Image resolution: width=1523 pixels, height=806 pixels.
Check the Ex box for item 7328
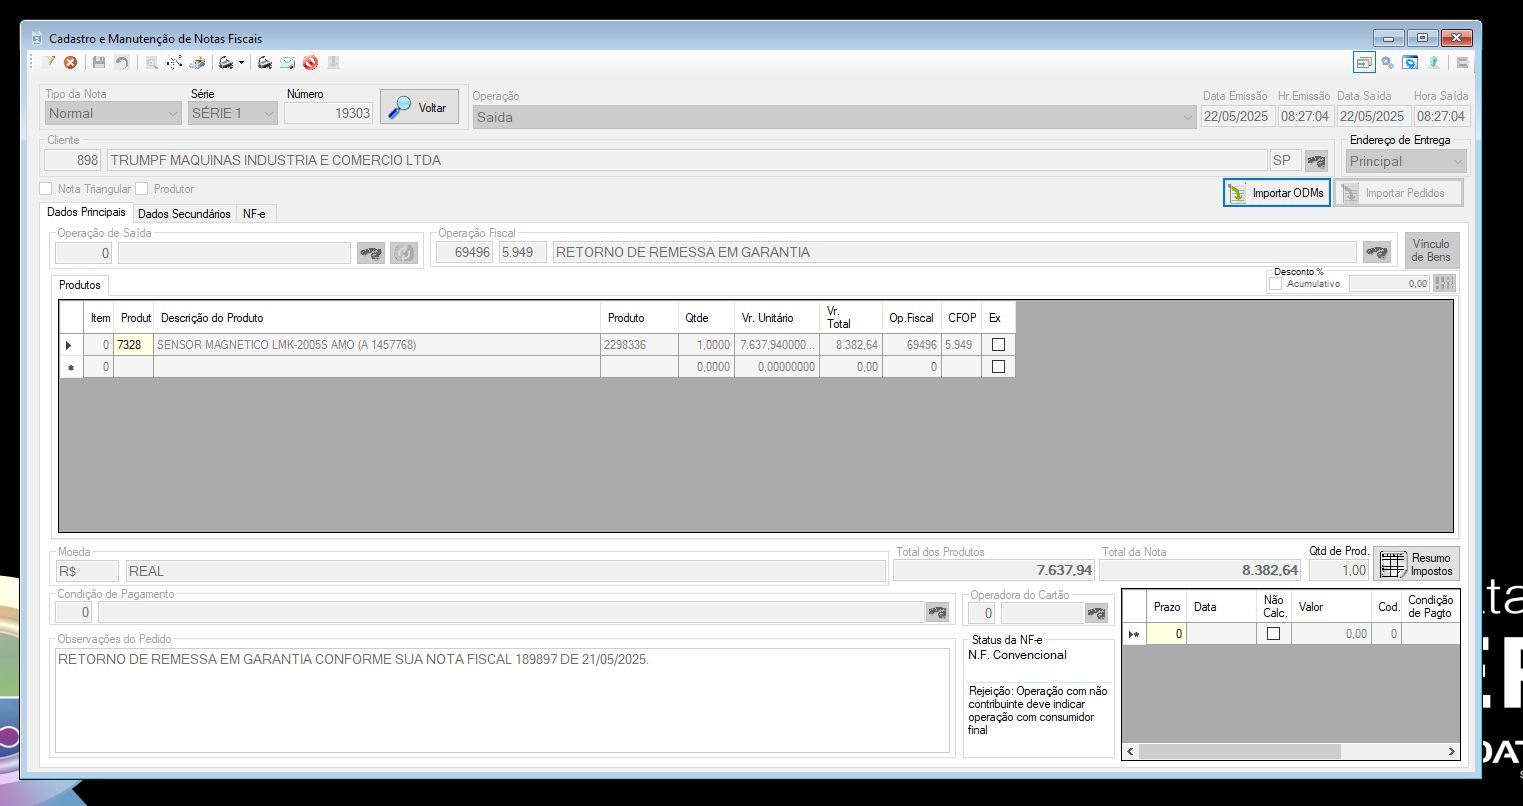point(997,344)
